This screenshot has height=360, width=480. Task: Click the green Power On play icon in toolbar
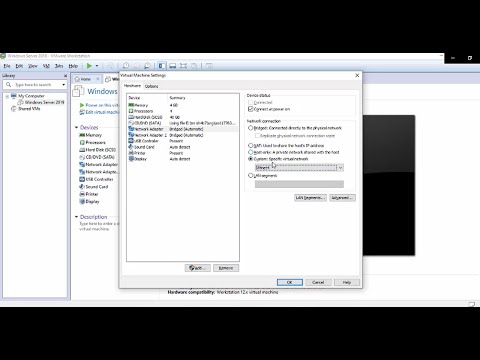click(x=89, y=66)
